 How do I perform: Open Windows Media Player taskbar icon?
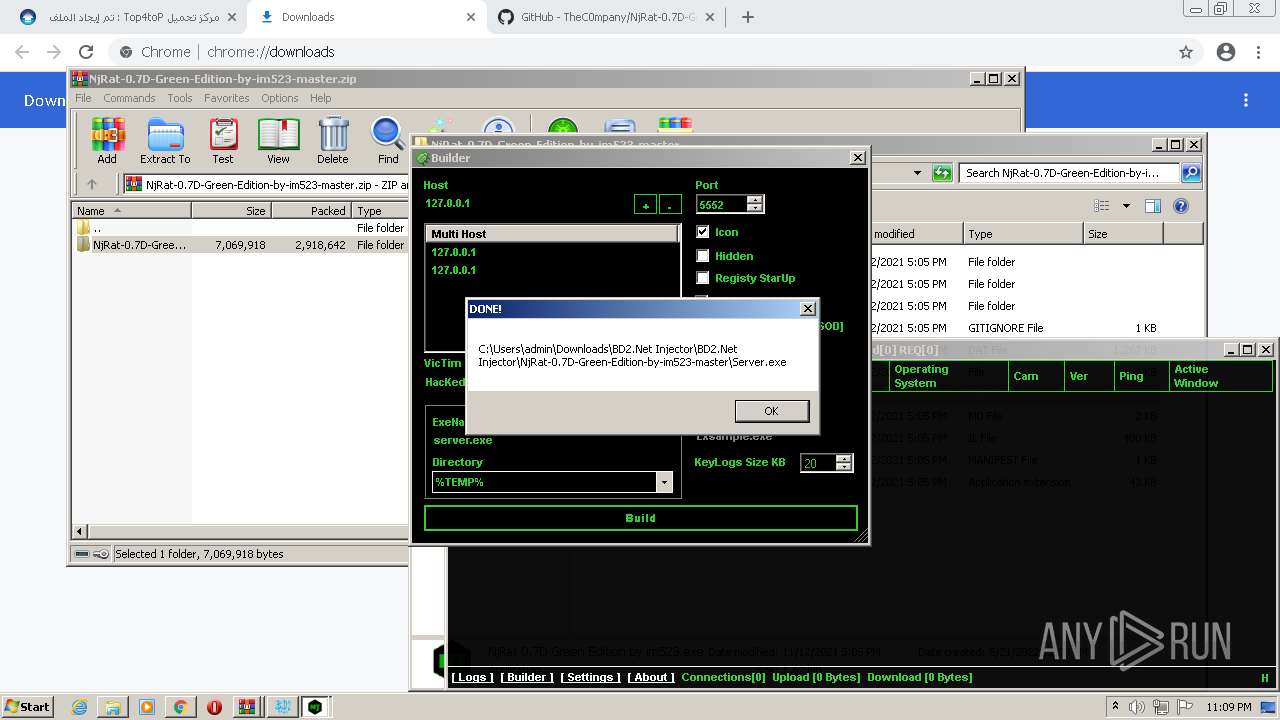(x=147, y=707)
